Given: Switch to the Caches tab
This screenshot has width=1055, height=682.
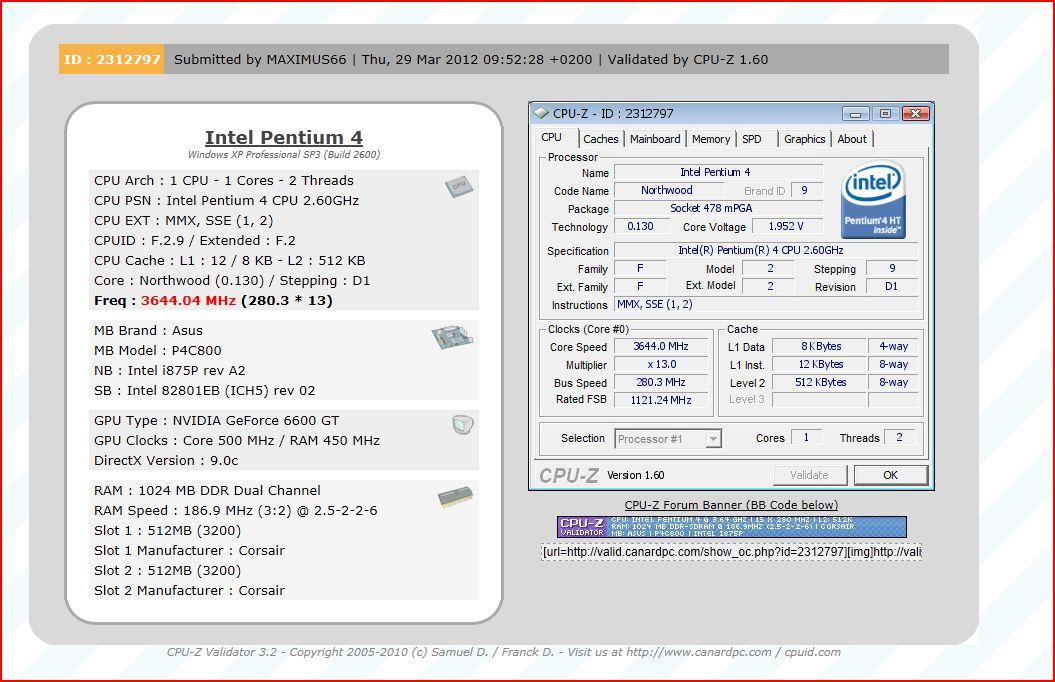Looking at the screenshot, I should point(600,139).
